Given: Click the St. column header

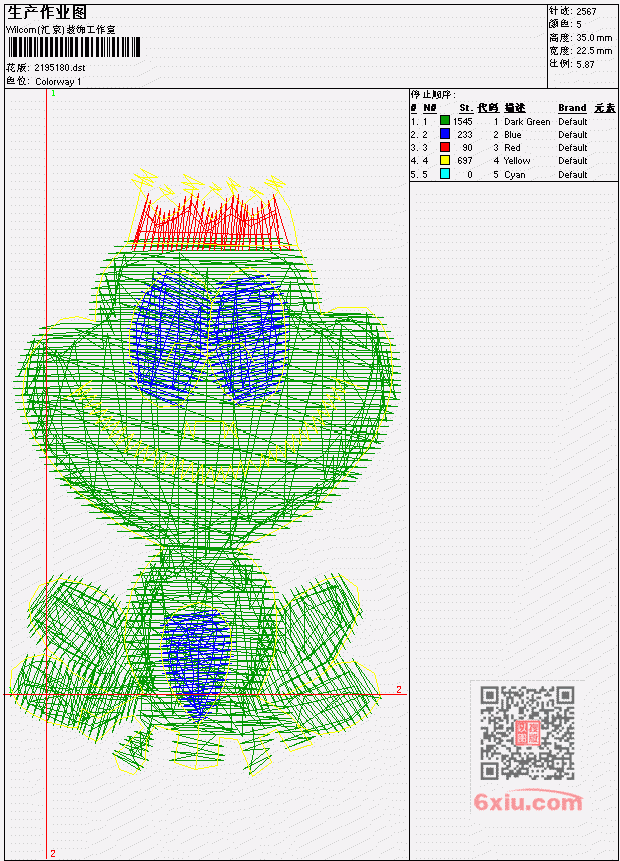Looking at the screenshot, I should tap(466, 108).
